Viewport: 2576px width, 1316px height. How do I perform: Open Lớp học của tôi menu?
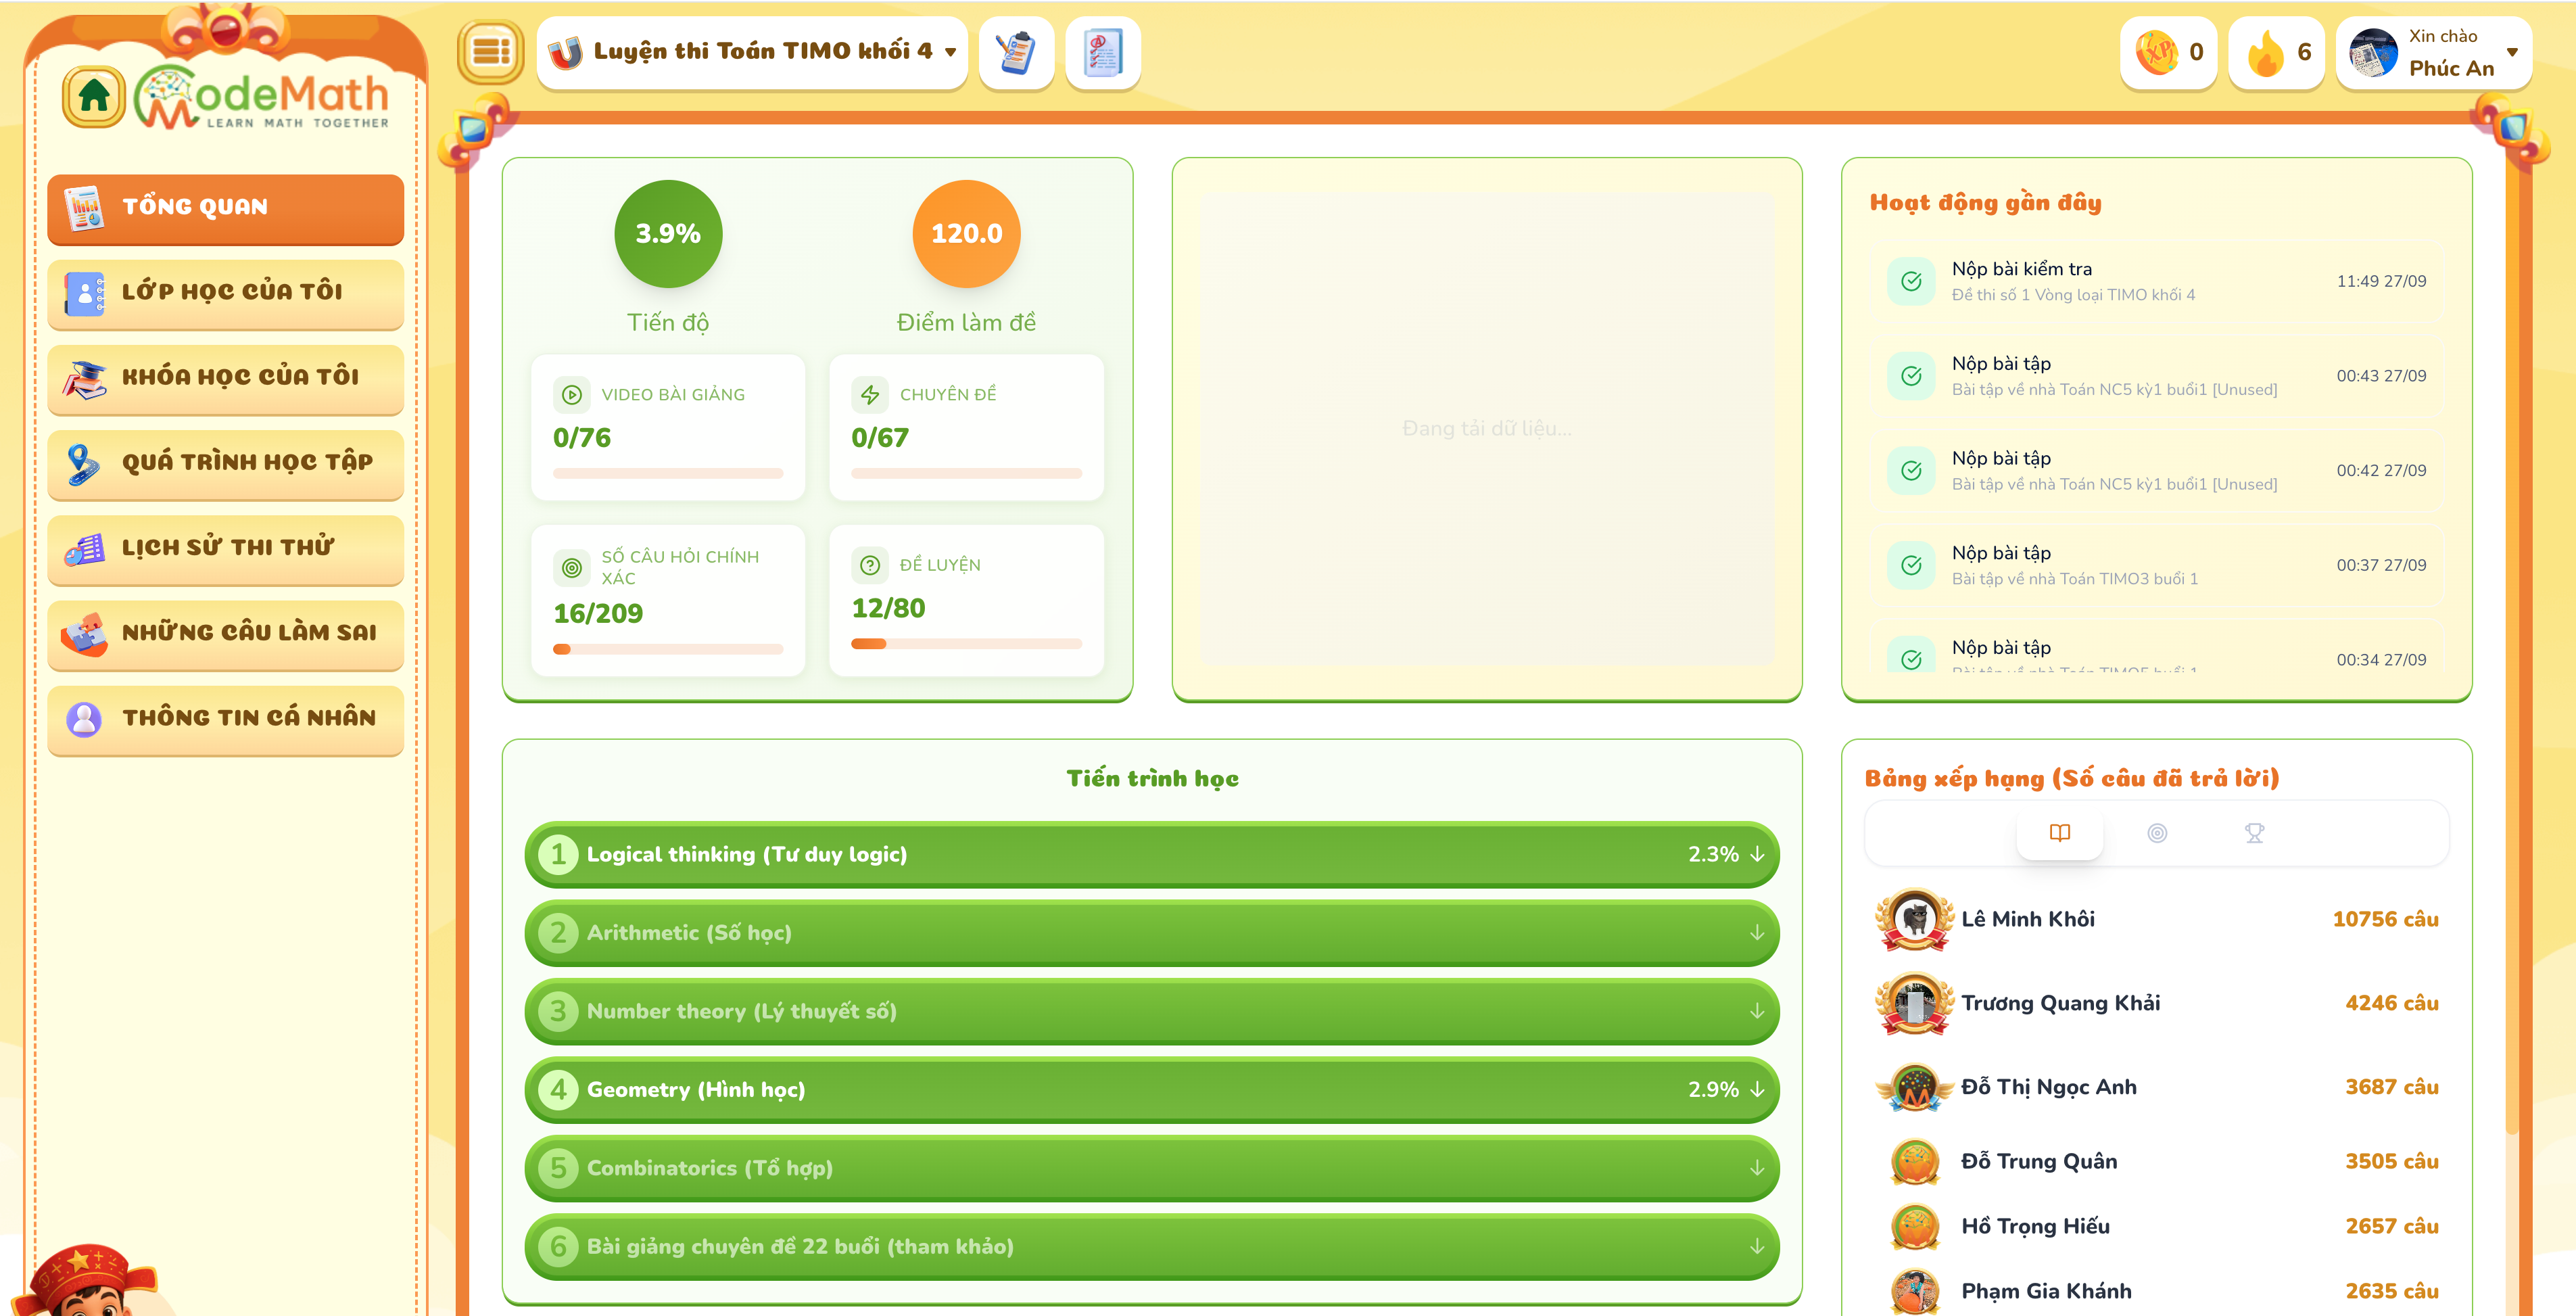pos(226,292)
